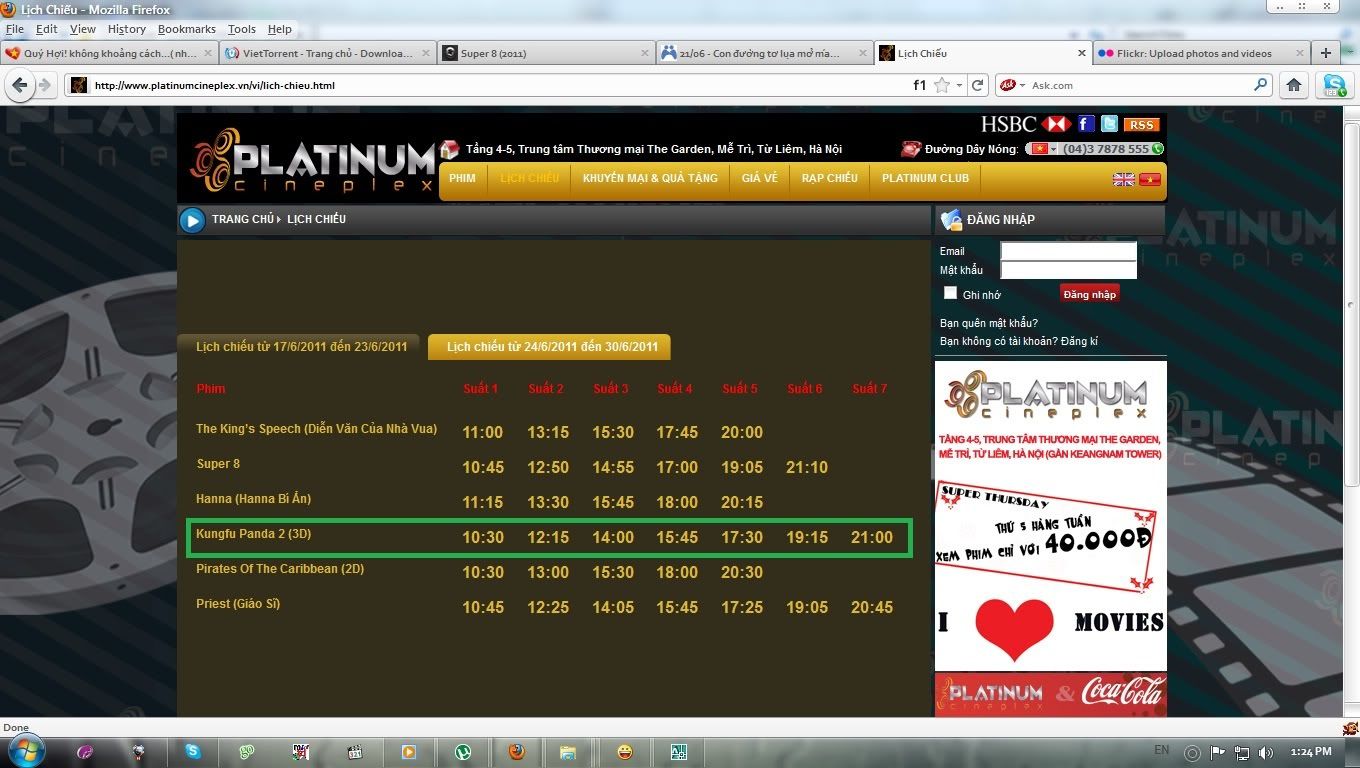Open Skype from the taskbar

click(192, 751)
